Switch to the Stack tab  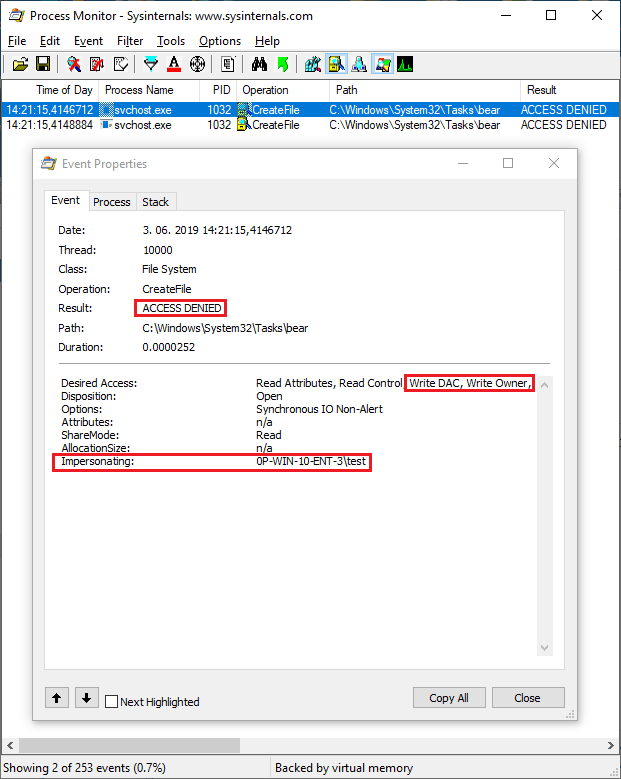coord(155,202)
